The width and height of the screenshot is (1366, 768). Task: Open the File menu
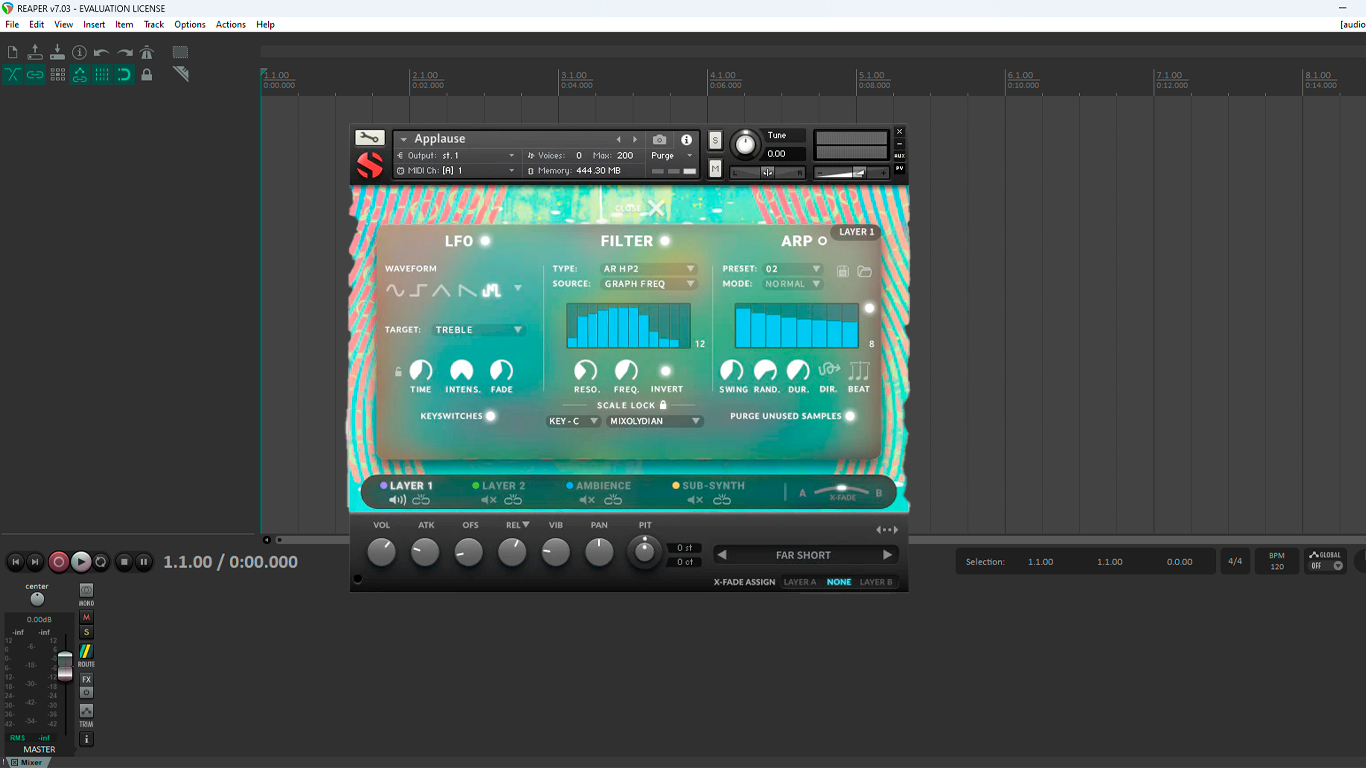[x=12, y=24]
